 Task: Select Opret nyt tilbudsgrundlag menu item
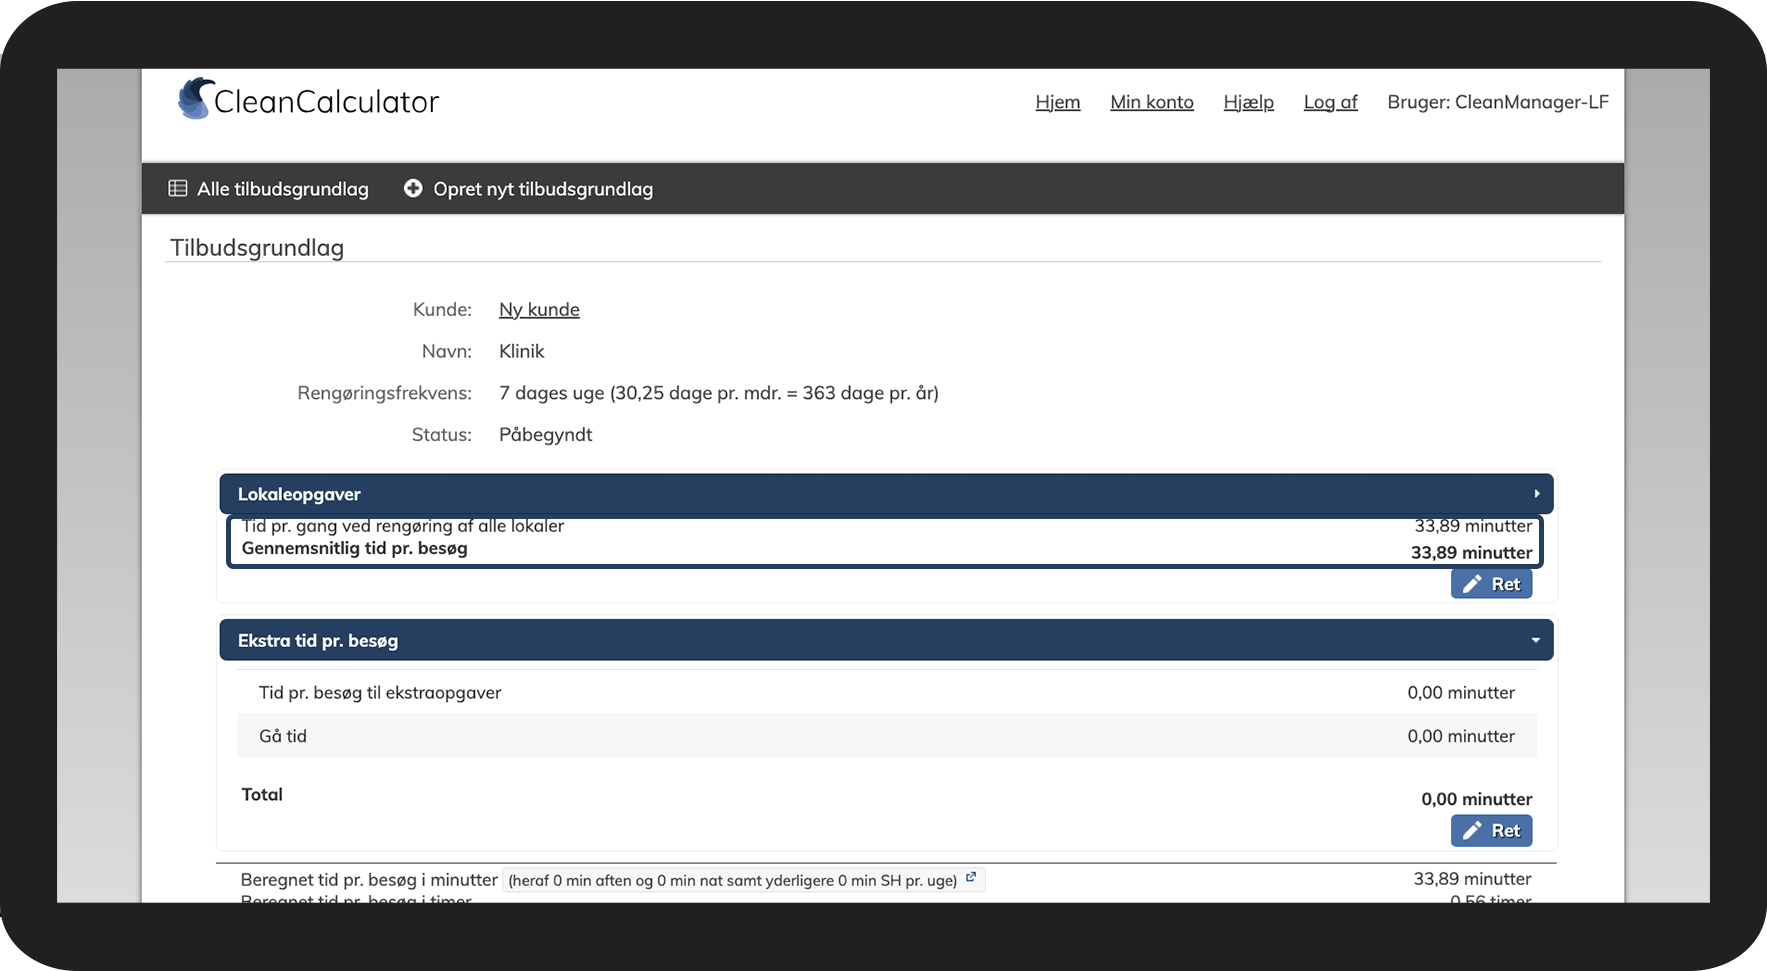pyautogui.click(x=528, y=189)
